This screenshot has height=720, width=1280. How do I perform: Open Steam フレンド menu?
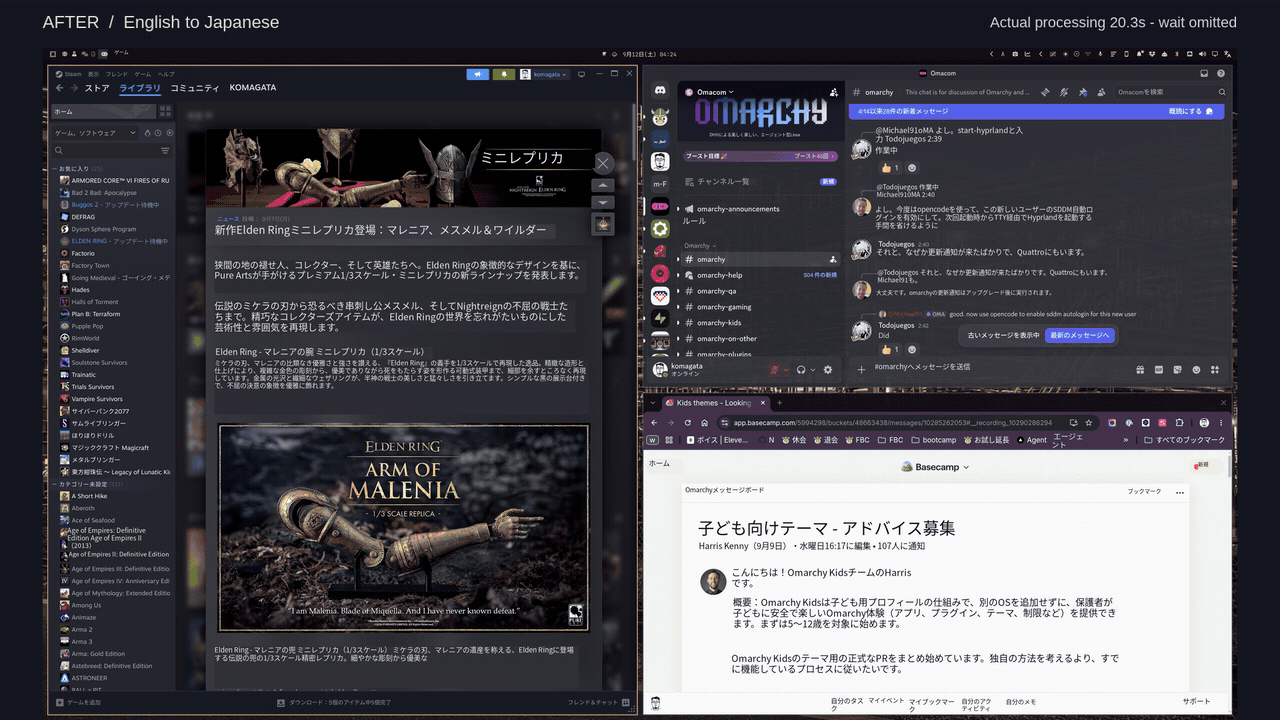(x=117, y=74)
